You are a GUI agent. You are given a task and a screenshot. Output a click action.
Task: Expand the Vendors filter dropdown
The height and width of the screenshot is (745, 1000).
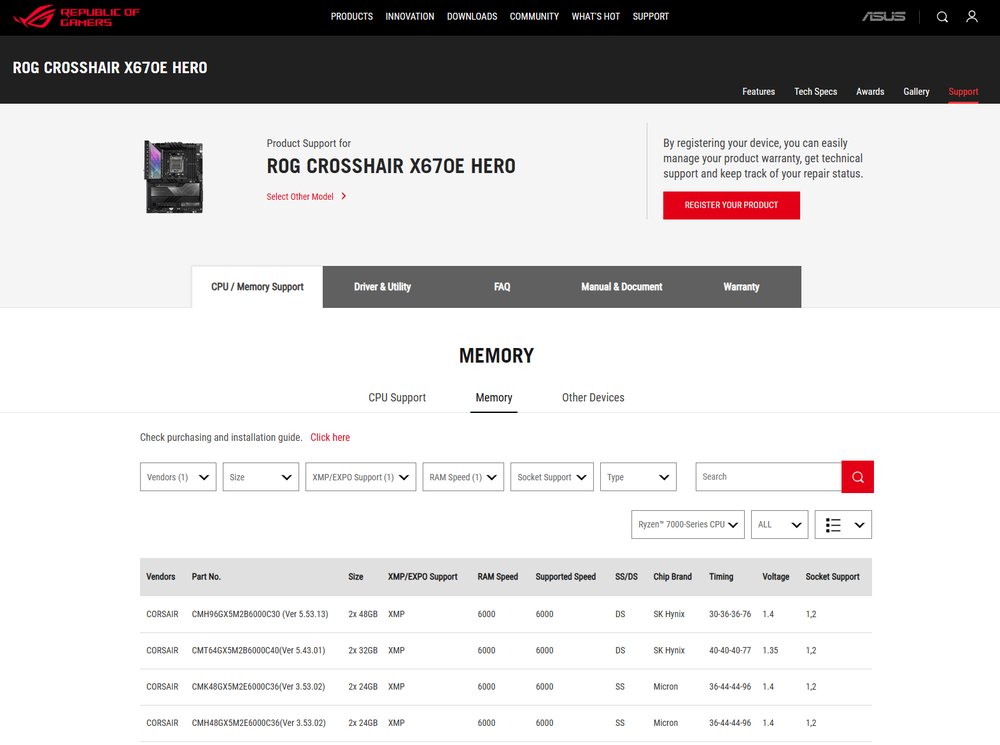pos(178,477)
